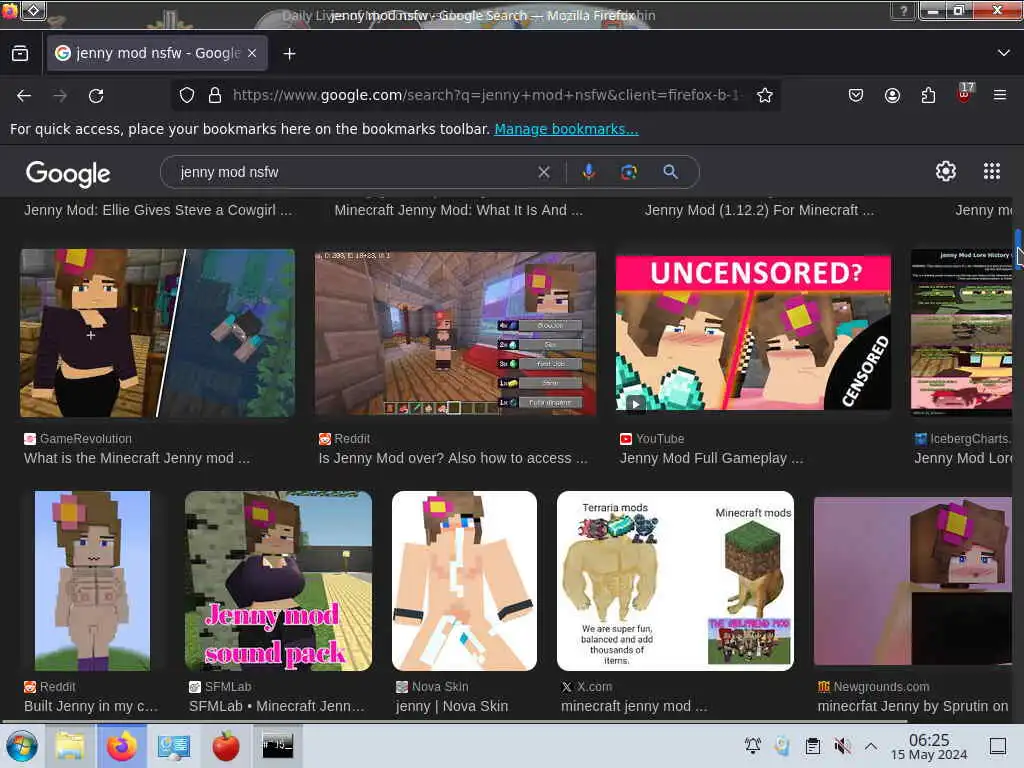Open the clock showing 06:25
The image size is (1024, 768).
[x=929, y=747]
